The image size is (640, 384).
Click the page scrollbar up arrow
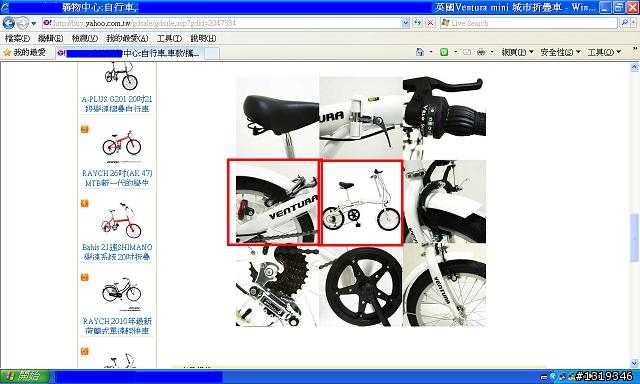[634, 67]
